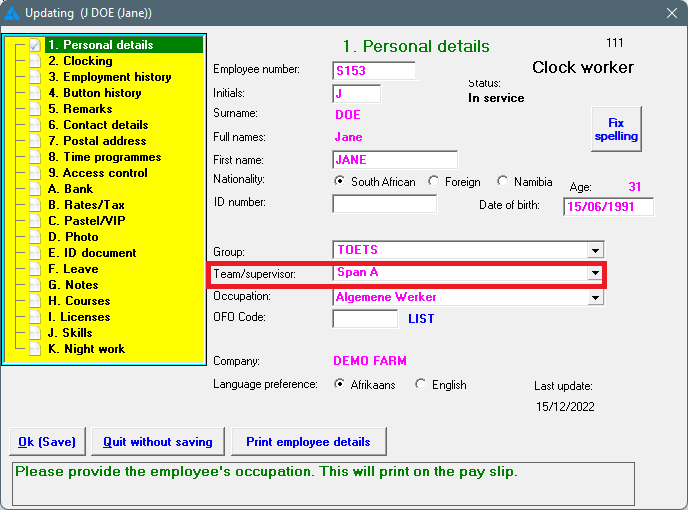Click Ok (Save) button
The height and width of the screenshot is (510, 688).
tap(47, 442)
